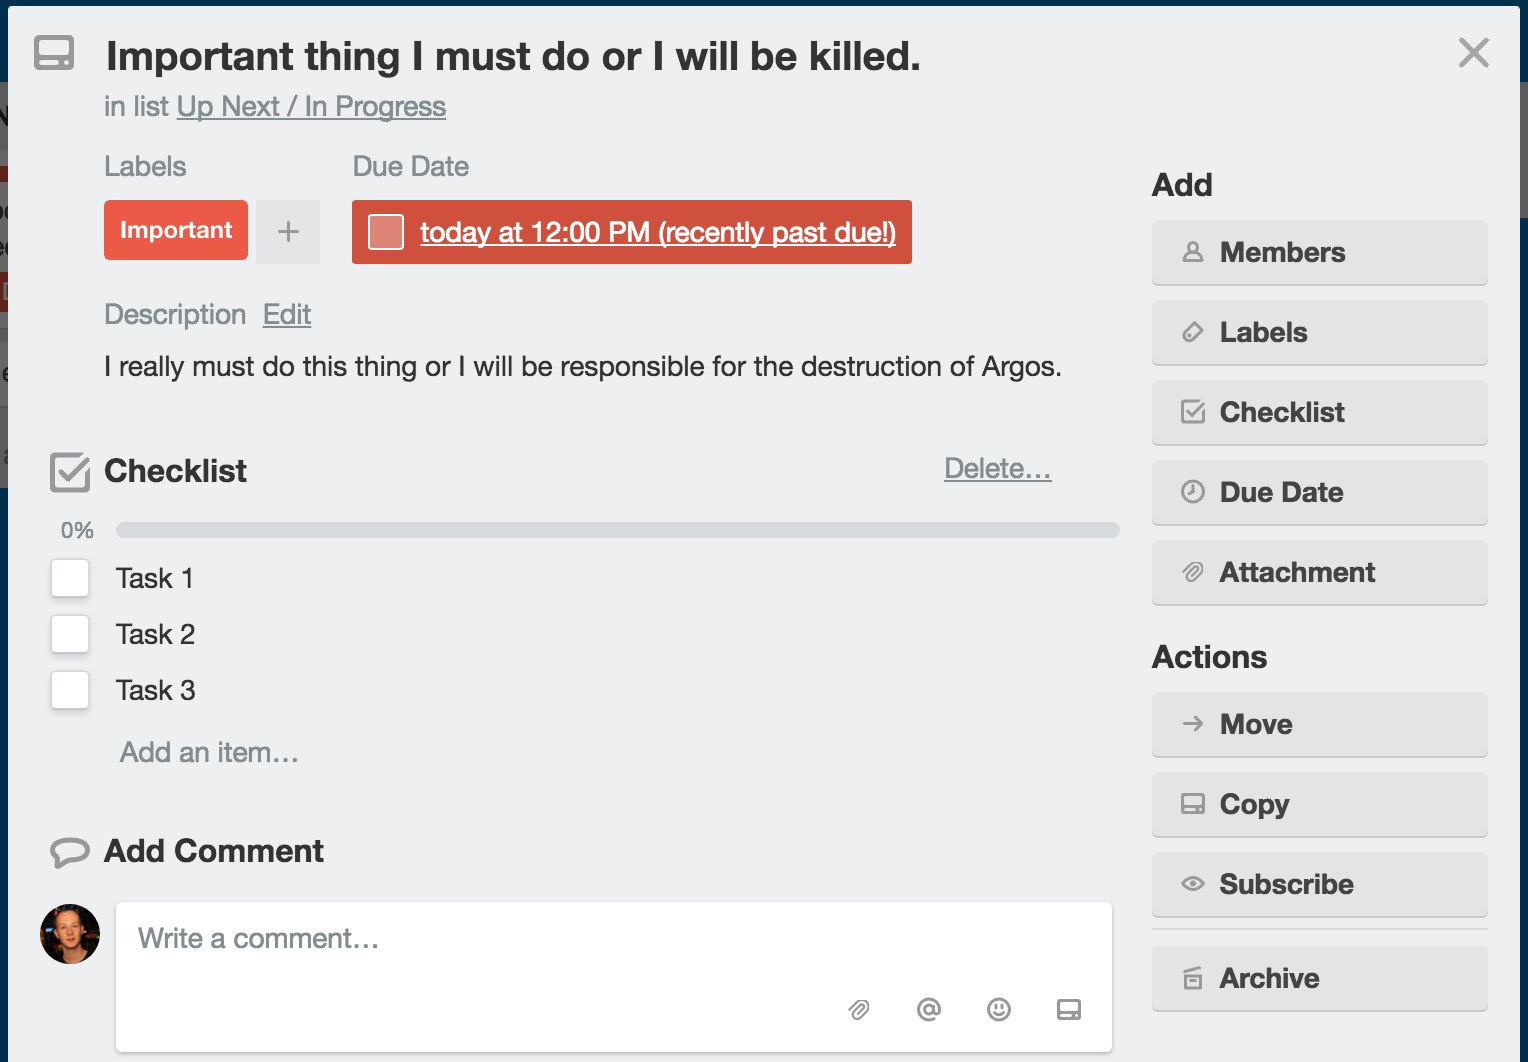The width and height of the screenshot is (1528, 1062).
Task: Click the user avatar next to comment box
Action: click(x=70, y=934)
